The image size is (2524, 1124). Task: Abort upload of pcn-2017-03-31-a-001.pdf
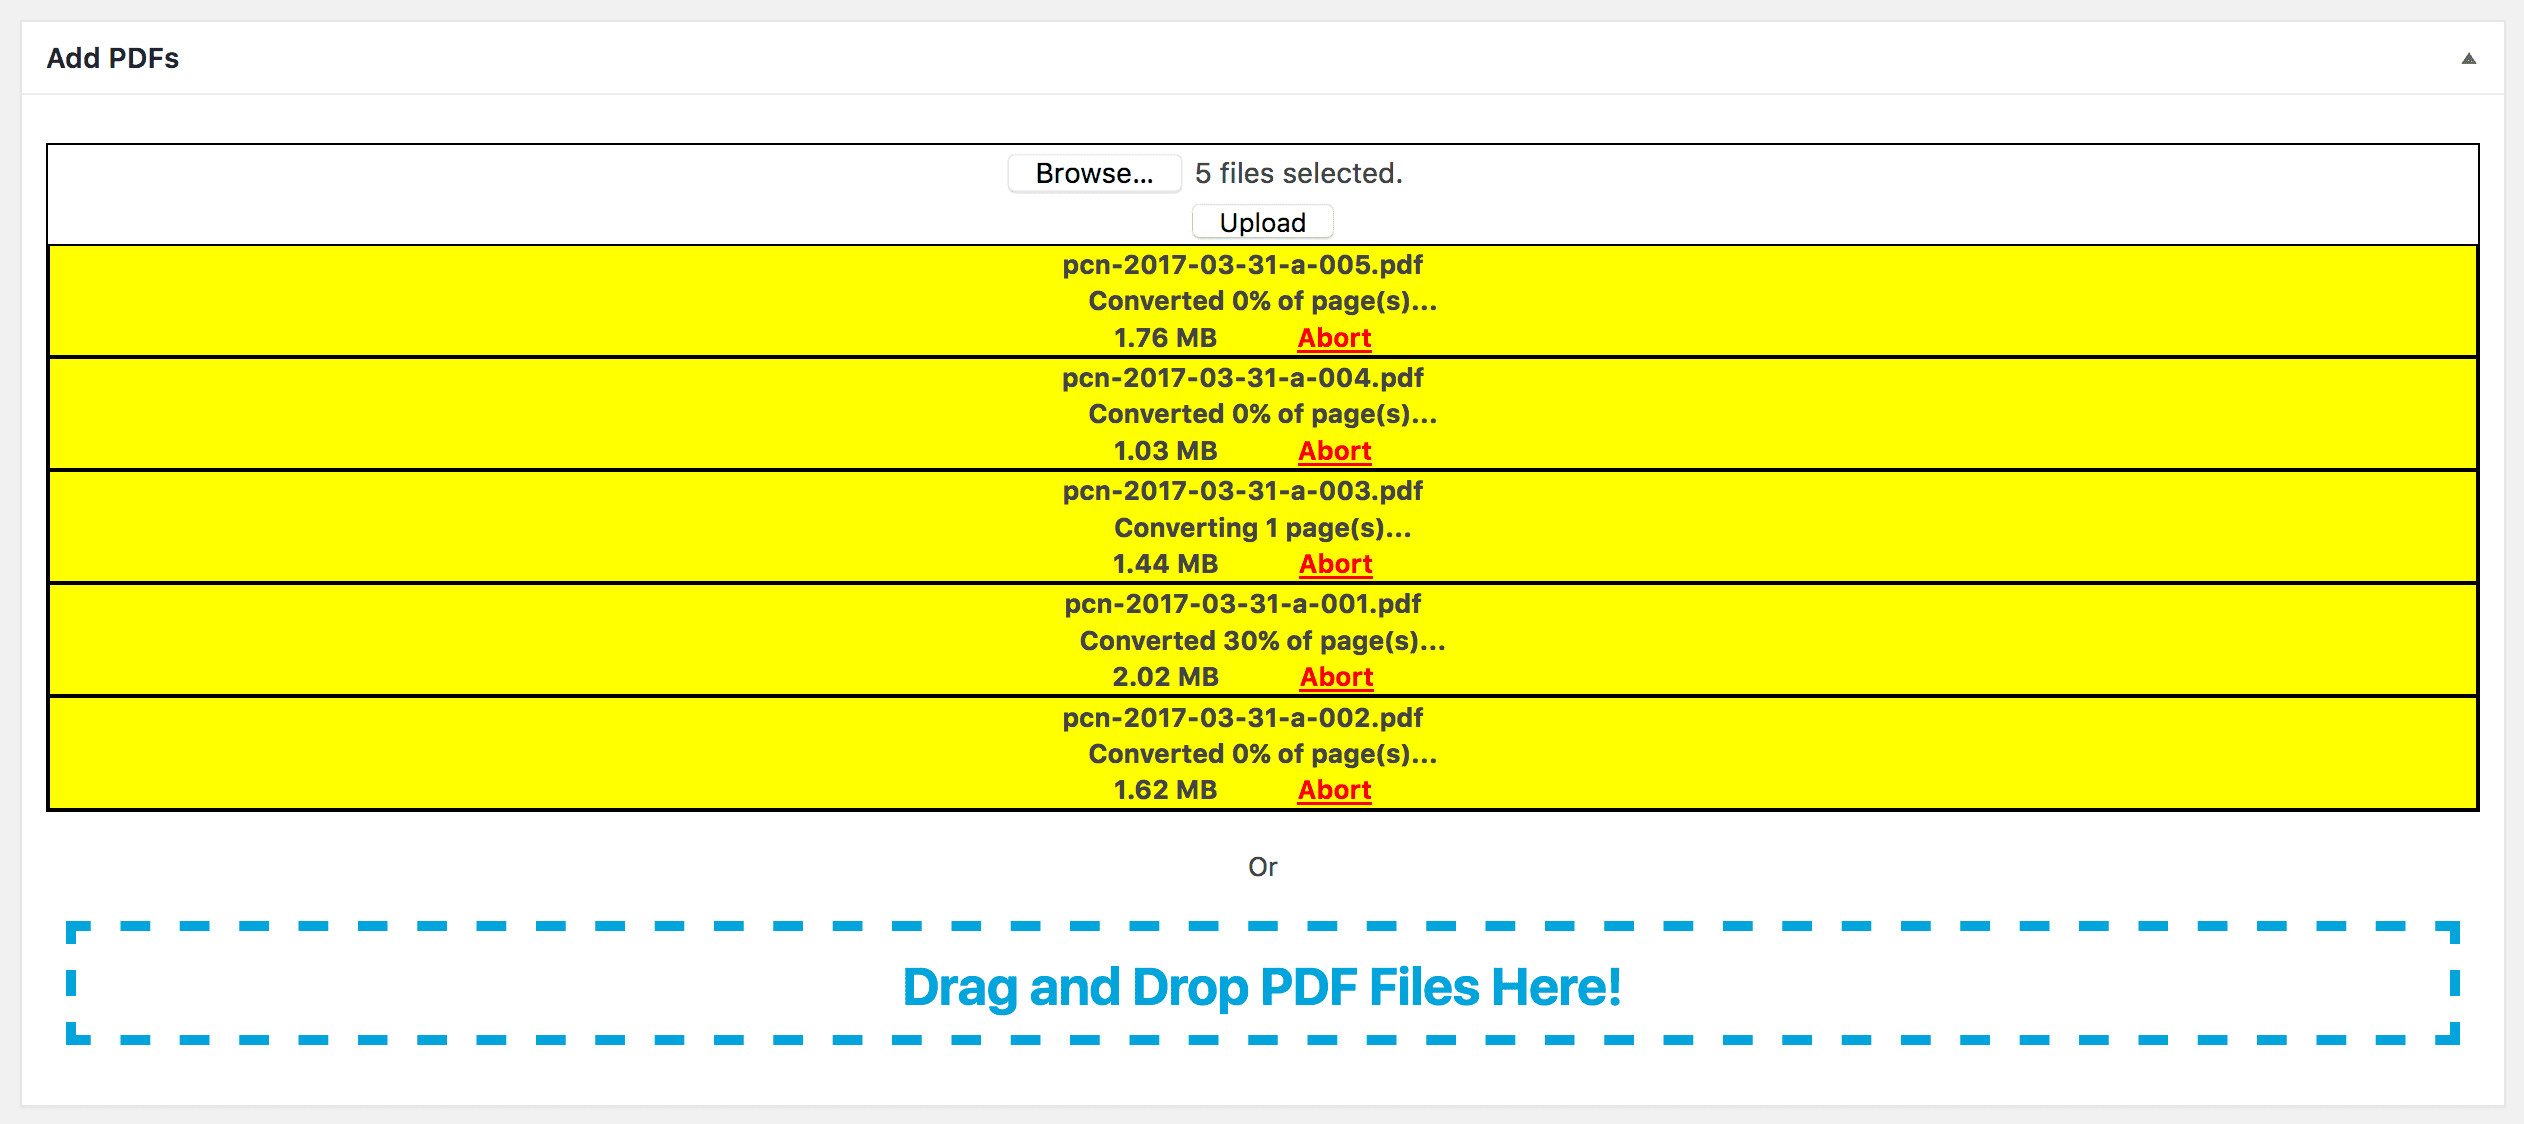coord(1336,677)
